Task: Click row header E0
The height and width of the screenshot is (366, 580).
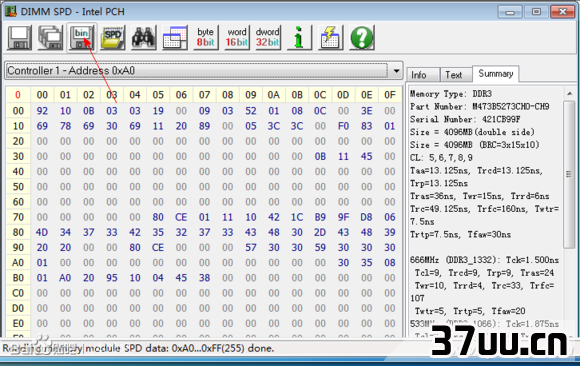Action: tap(18, 323)
